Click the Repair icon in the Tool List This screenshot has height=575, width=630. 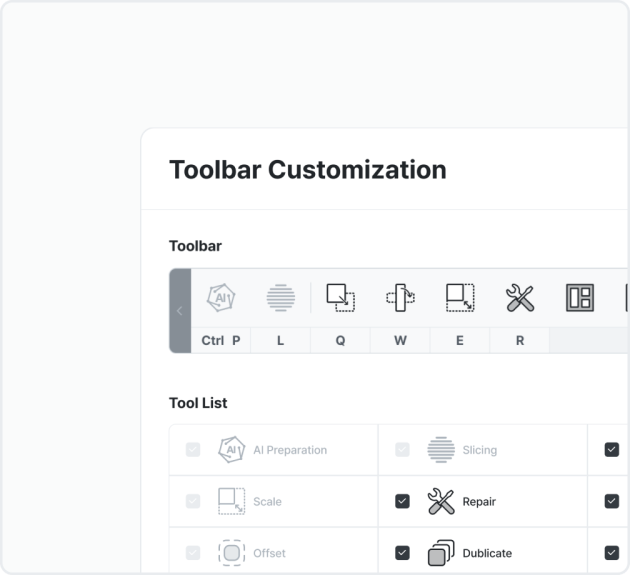click(x=441, y=501)
